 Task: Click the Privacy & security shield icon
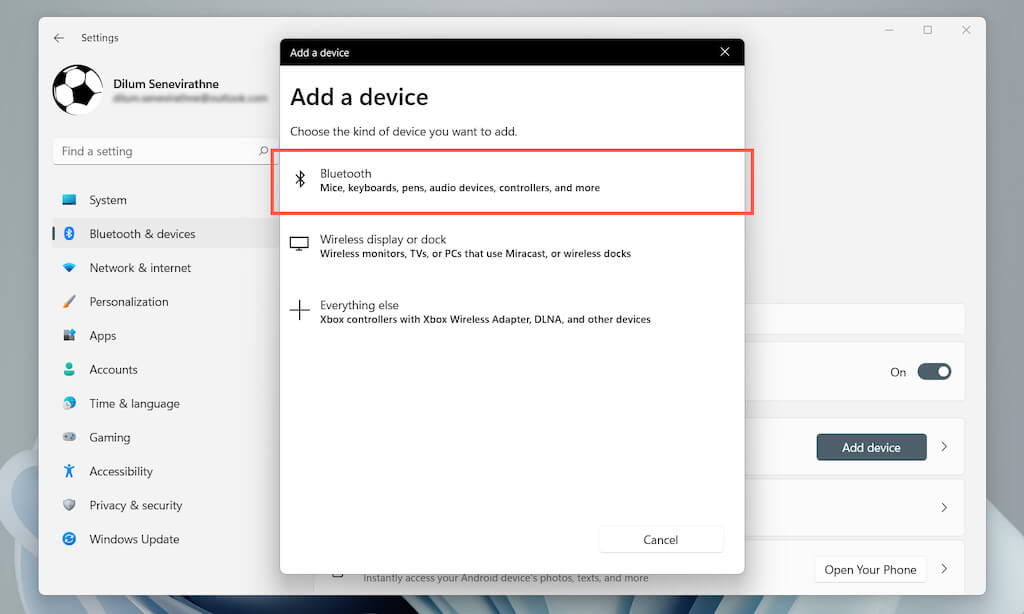[x=69, y=505]
